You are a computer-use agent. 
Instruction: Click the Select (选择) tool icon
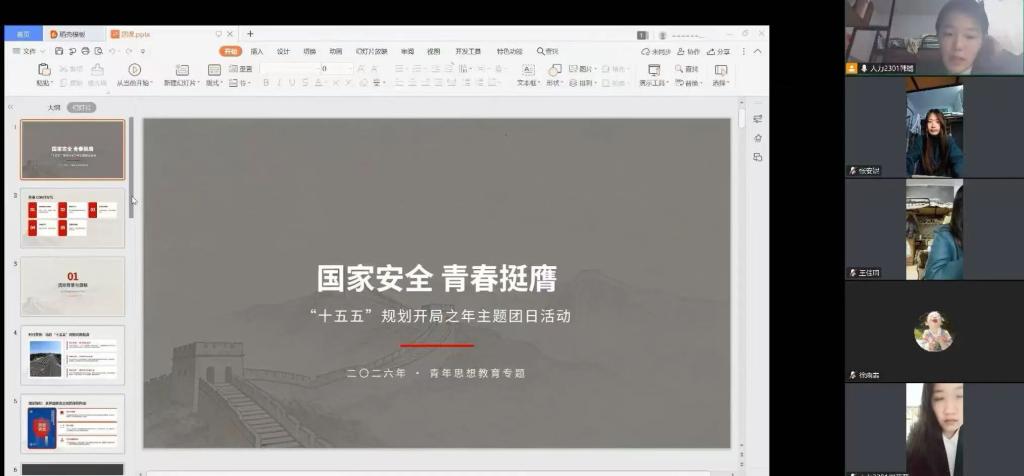[720, 69]
